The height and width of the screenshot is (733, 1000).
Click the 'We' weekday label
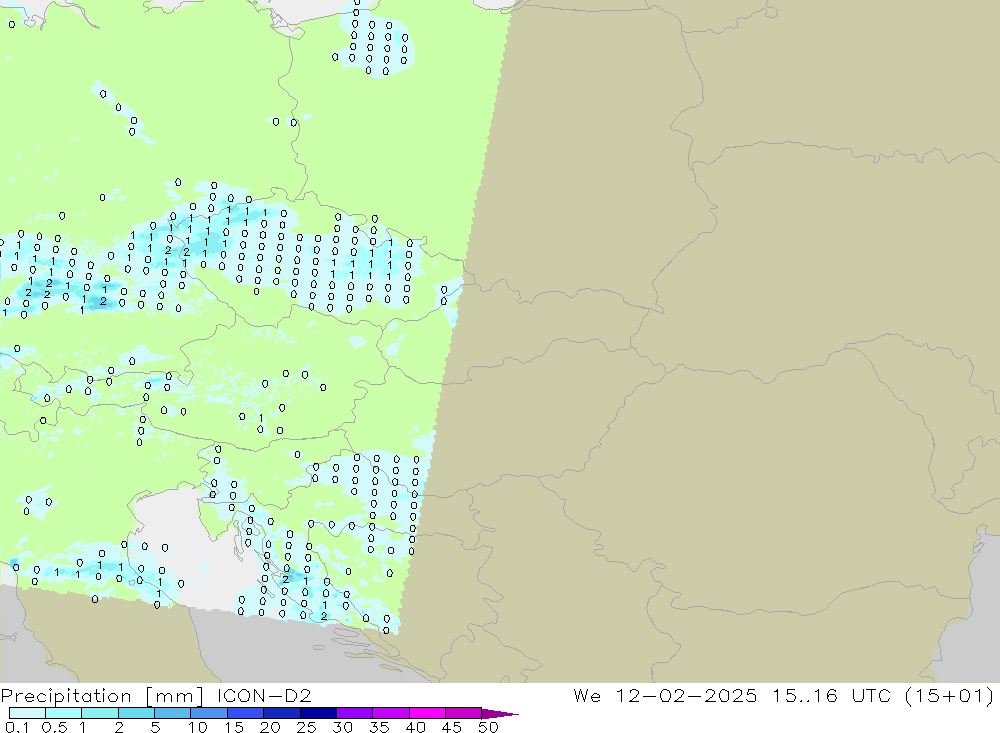click(x=587, y=695)
